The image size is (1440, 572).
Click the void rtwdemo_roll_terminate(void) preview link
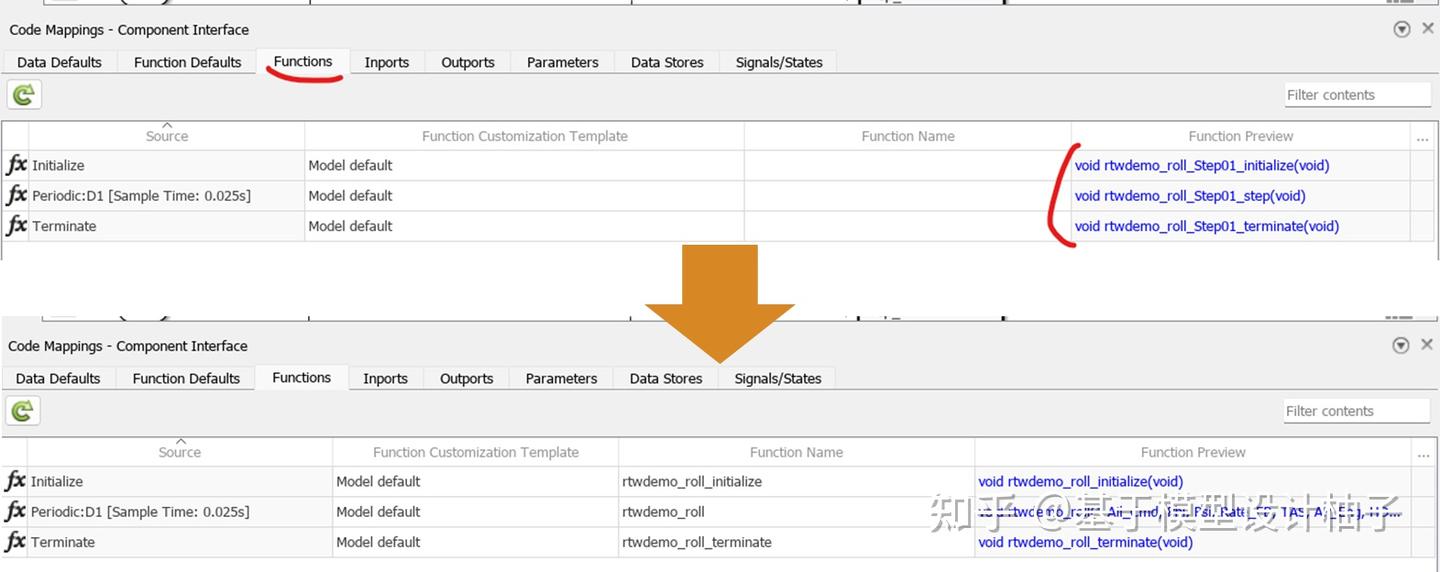point(1085,542)
